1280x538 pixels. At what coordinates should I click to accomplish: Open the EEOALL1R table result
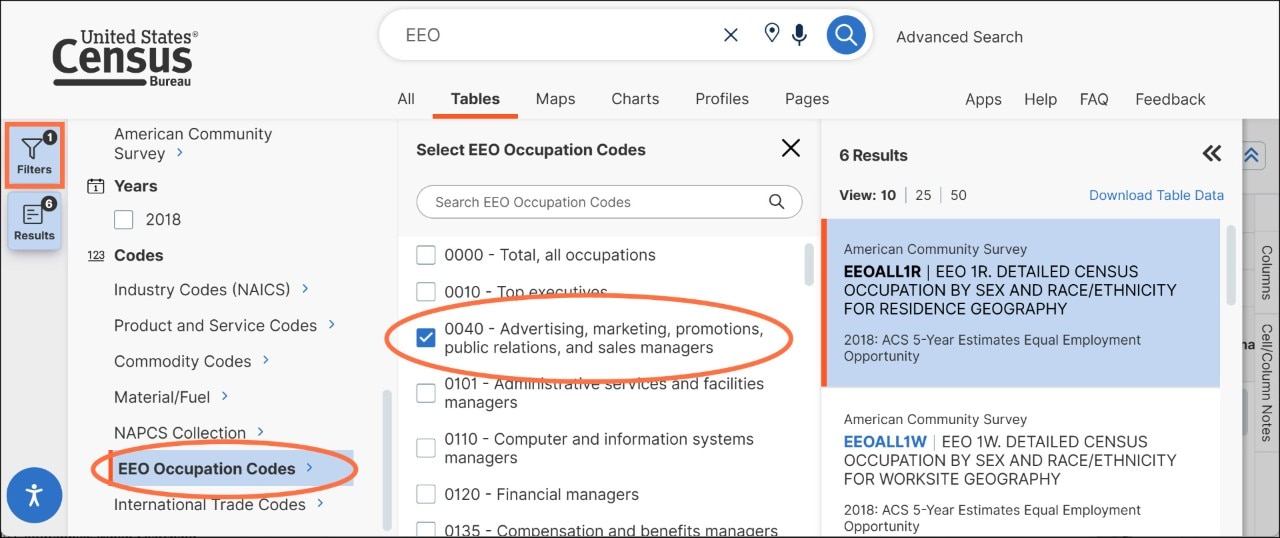pyautogui.click(x=1021, y=302)
